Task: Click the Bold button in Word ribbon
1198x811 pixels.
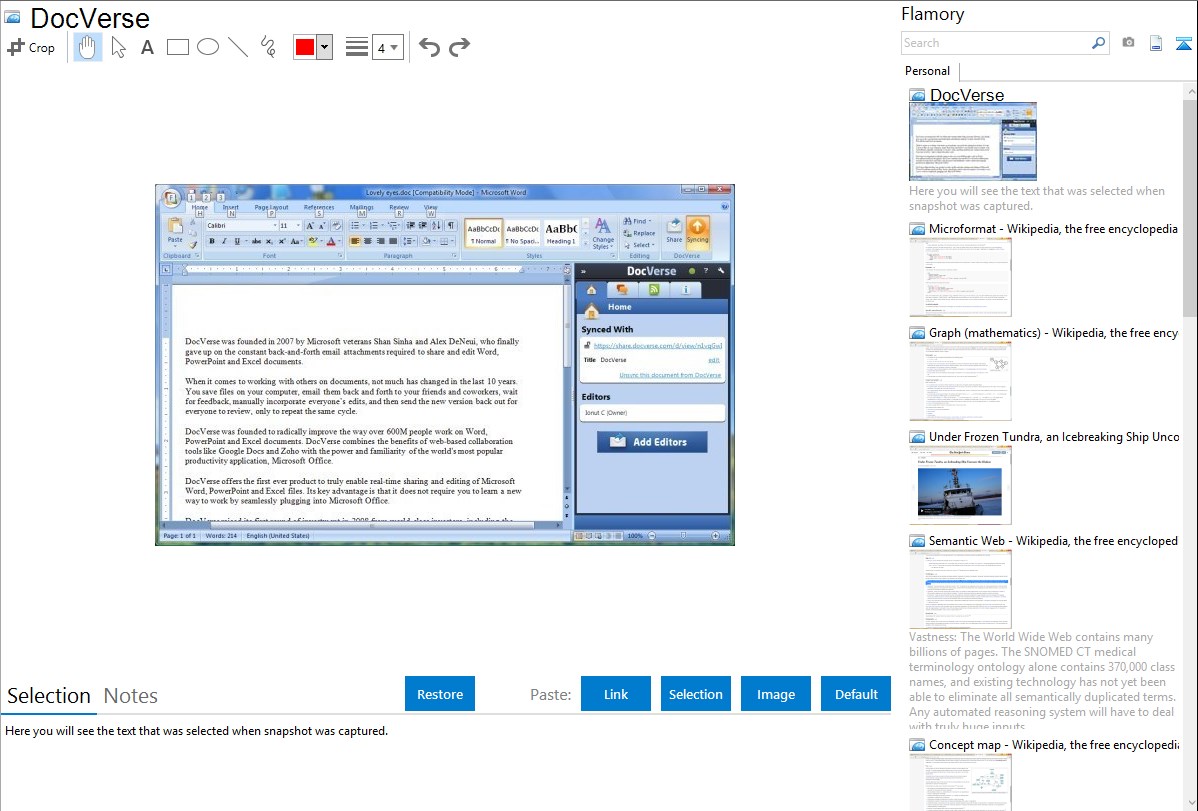Action: pyautogui.click(x=212, y=242)
